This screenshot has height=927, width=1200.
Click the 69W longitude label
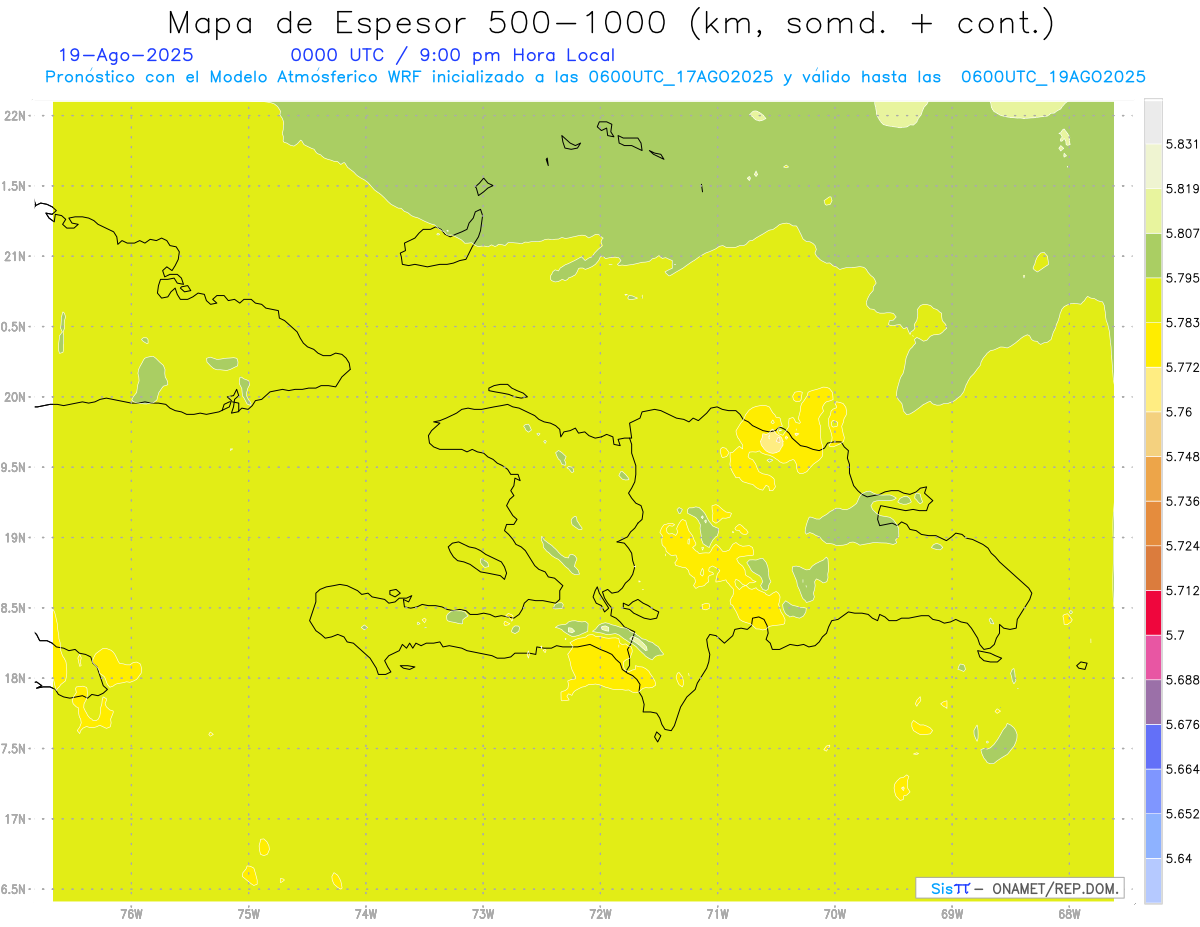point(952,913)
